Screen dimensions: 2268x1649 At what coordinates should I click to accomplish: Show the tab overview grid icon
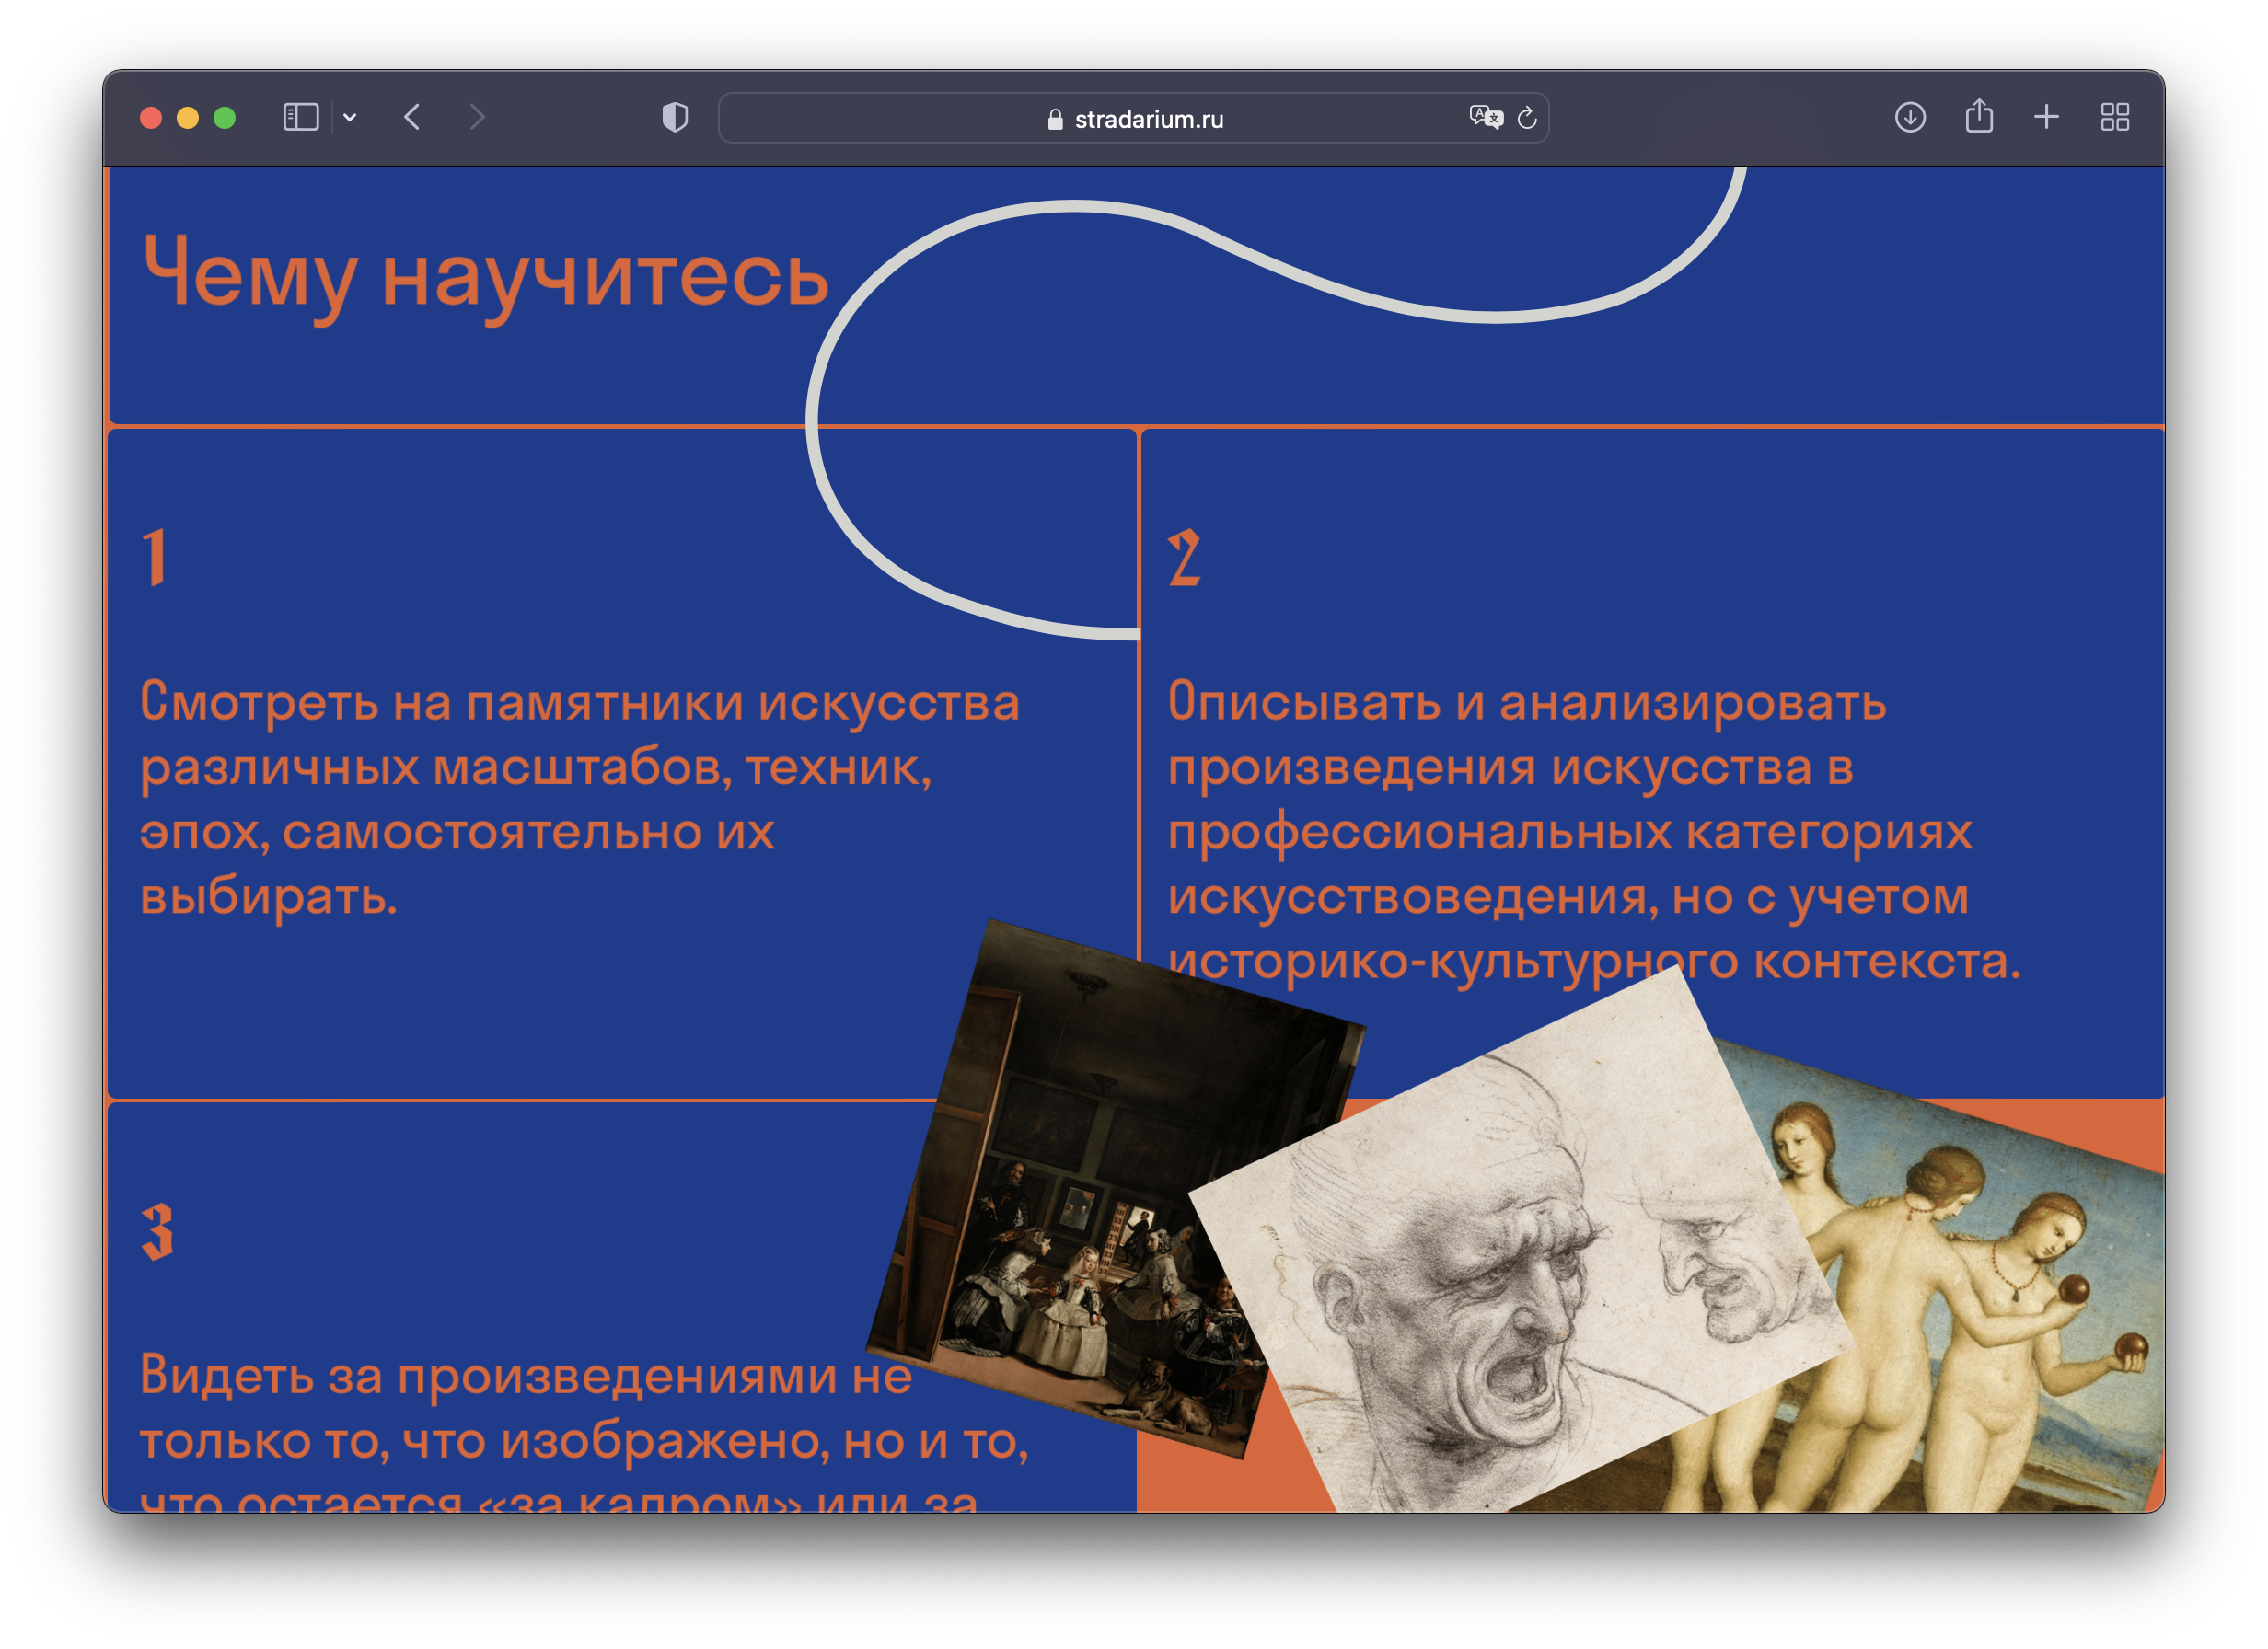tap(2114, 118)
